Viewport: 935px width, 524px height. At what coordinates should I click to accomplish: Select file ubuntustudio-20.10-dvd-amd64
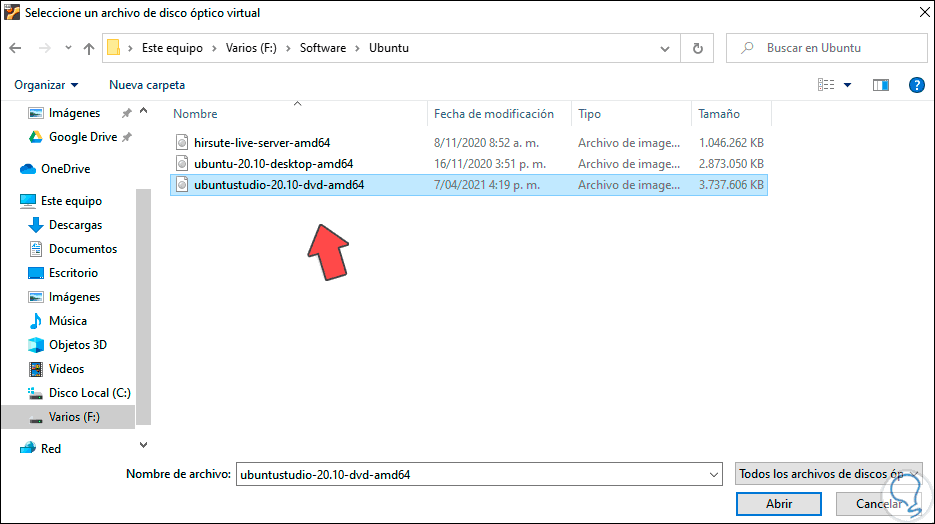278,185
